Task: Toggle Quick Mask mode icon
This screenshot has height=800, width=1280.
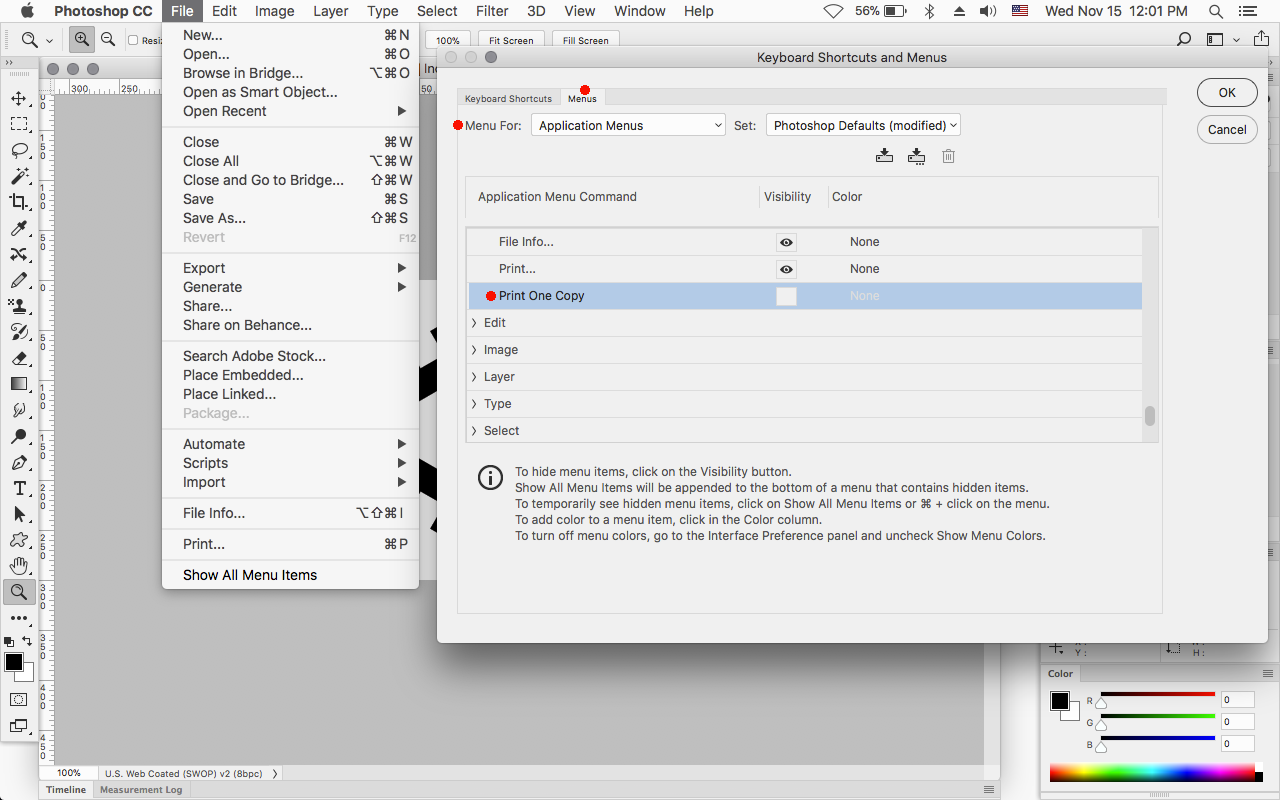Action: 18,699
